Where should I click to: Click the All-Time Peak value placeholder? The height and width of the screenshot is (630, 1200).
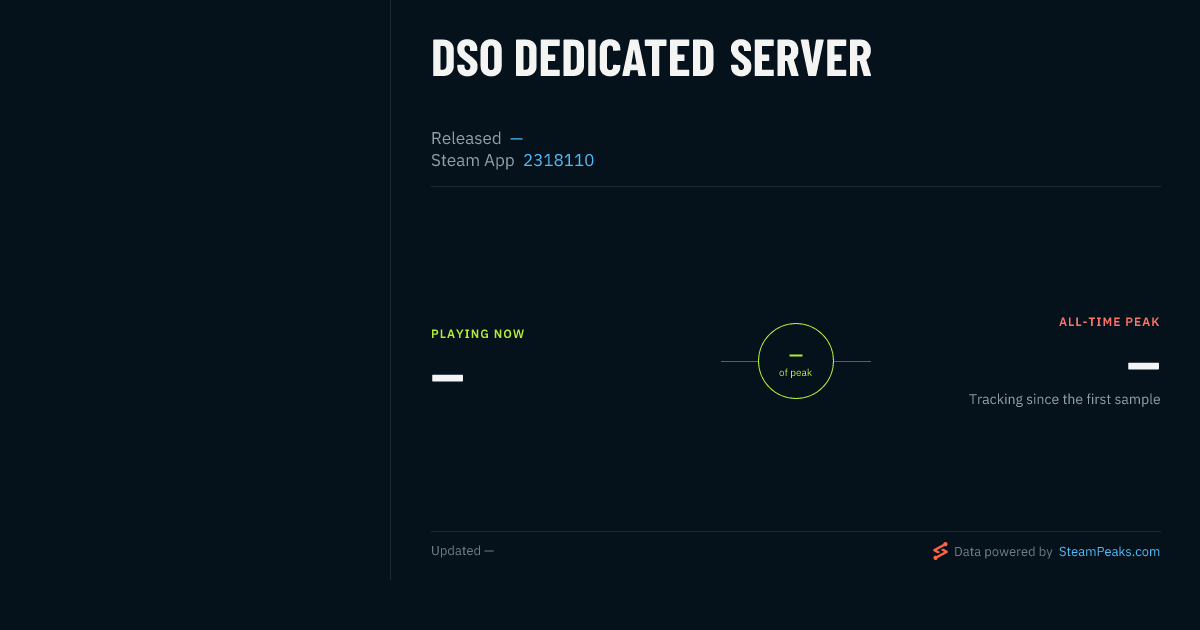pos(1144,366)
